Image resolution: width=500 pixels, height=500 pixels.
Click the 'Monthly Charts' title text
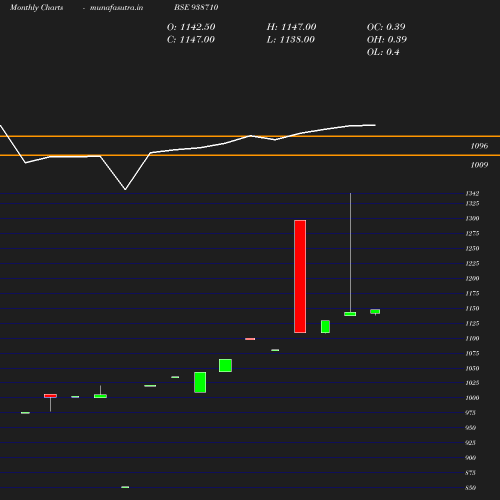37,8
